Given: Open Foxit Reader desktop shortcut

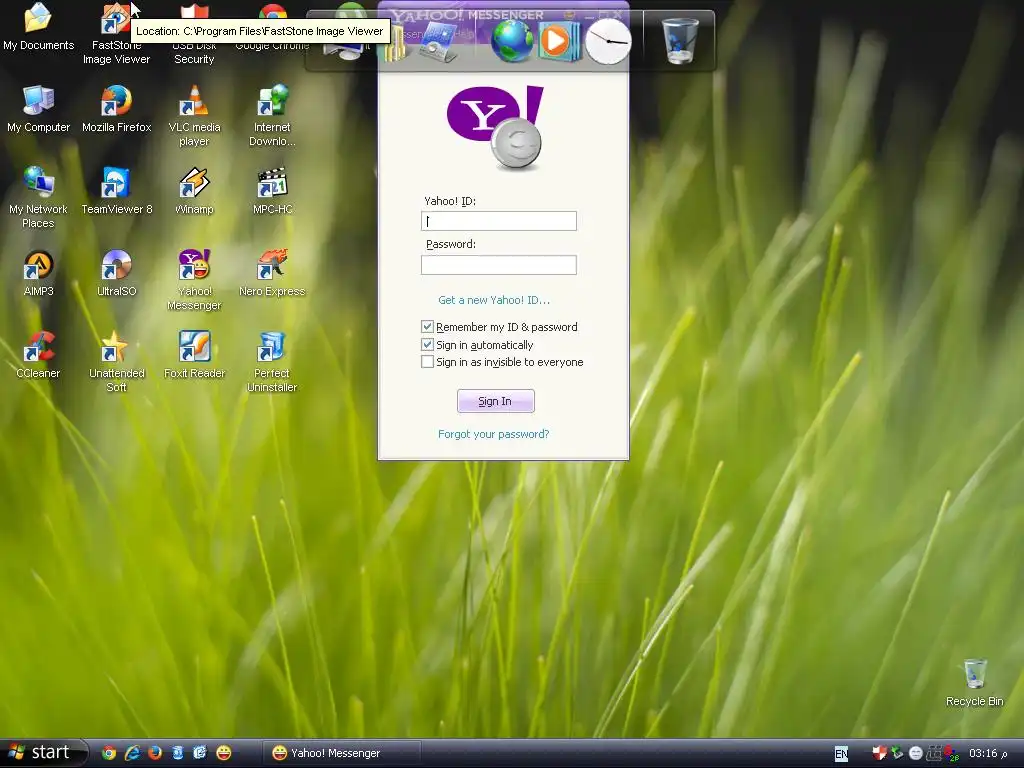Looking at the screenshot, I should click(194, 355).
